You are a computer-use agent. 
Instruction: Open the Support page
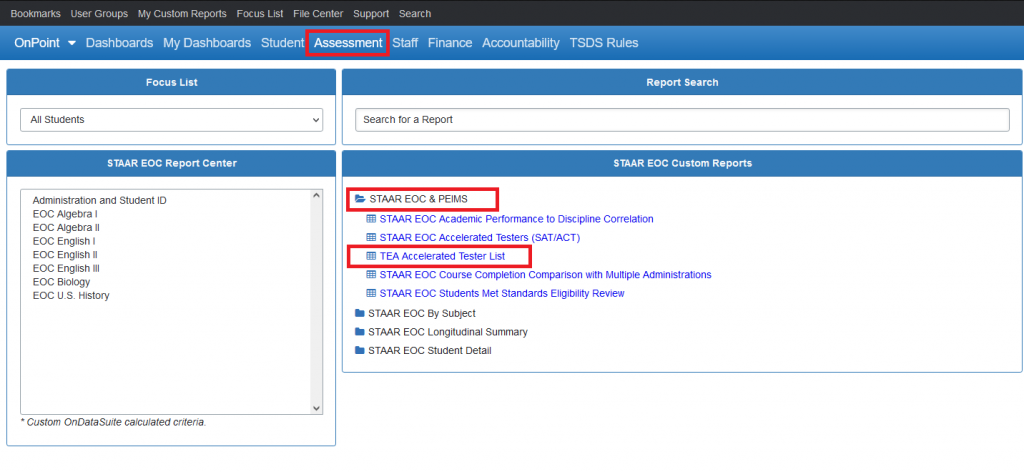(371, 13)
